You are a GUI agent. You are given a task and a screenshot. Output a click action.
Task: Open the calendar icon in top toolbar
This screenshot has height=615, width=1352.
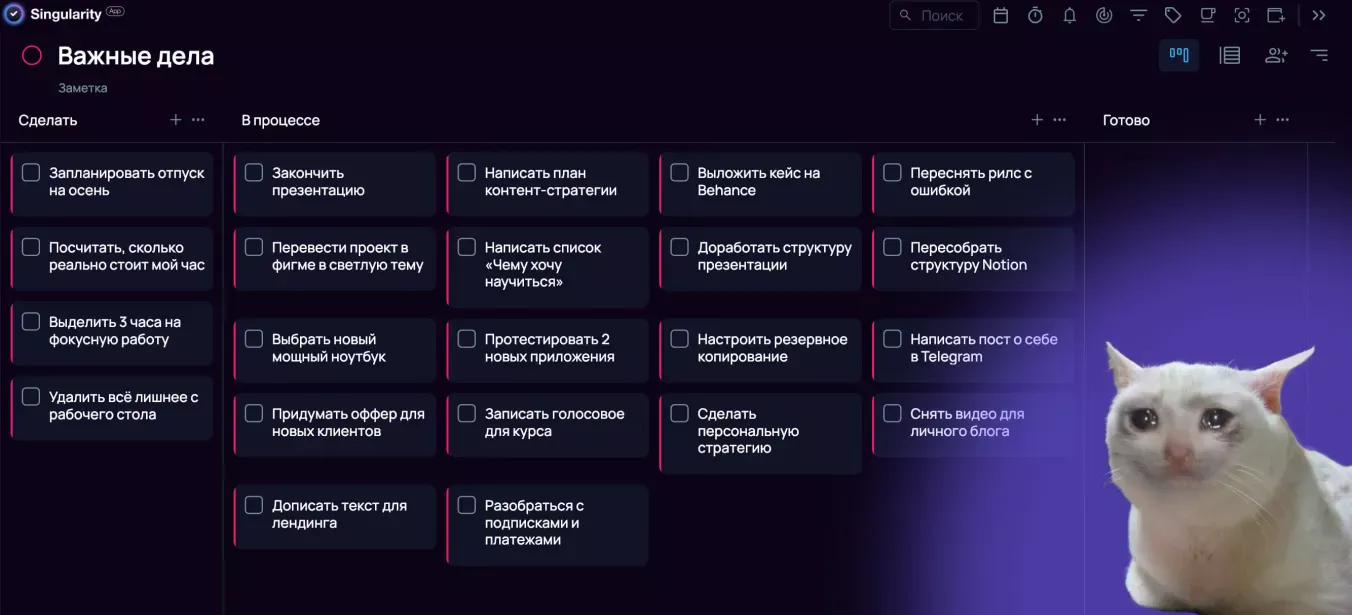pos(1001,15)
